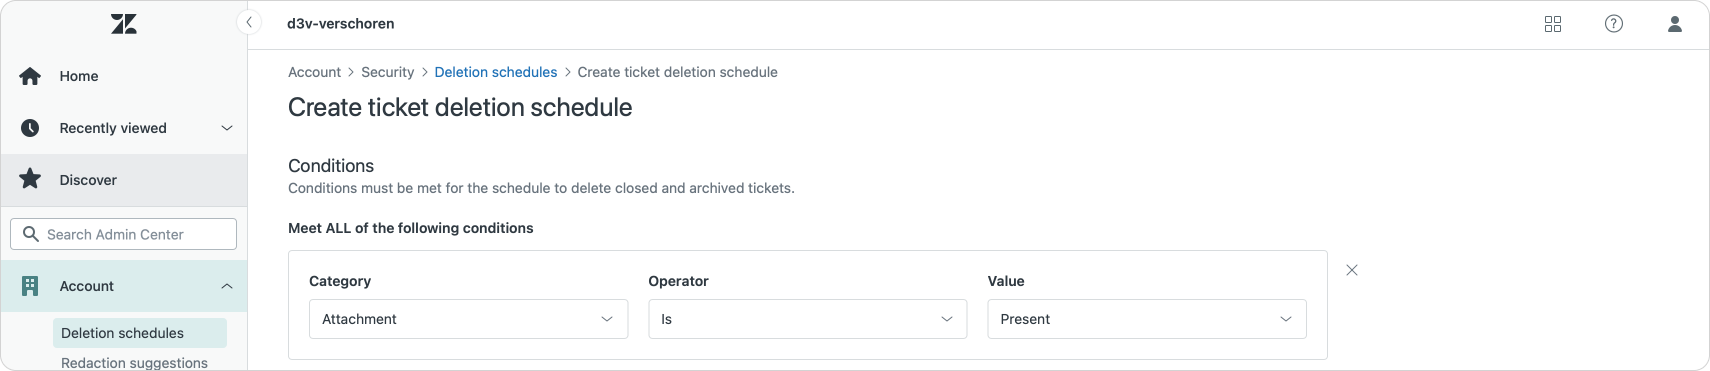Select Redaction suggestions in the sidebar
Viewport: 1710px width, 371px height.
coord(134,362)
